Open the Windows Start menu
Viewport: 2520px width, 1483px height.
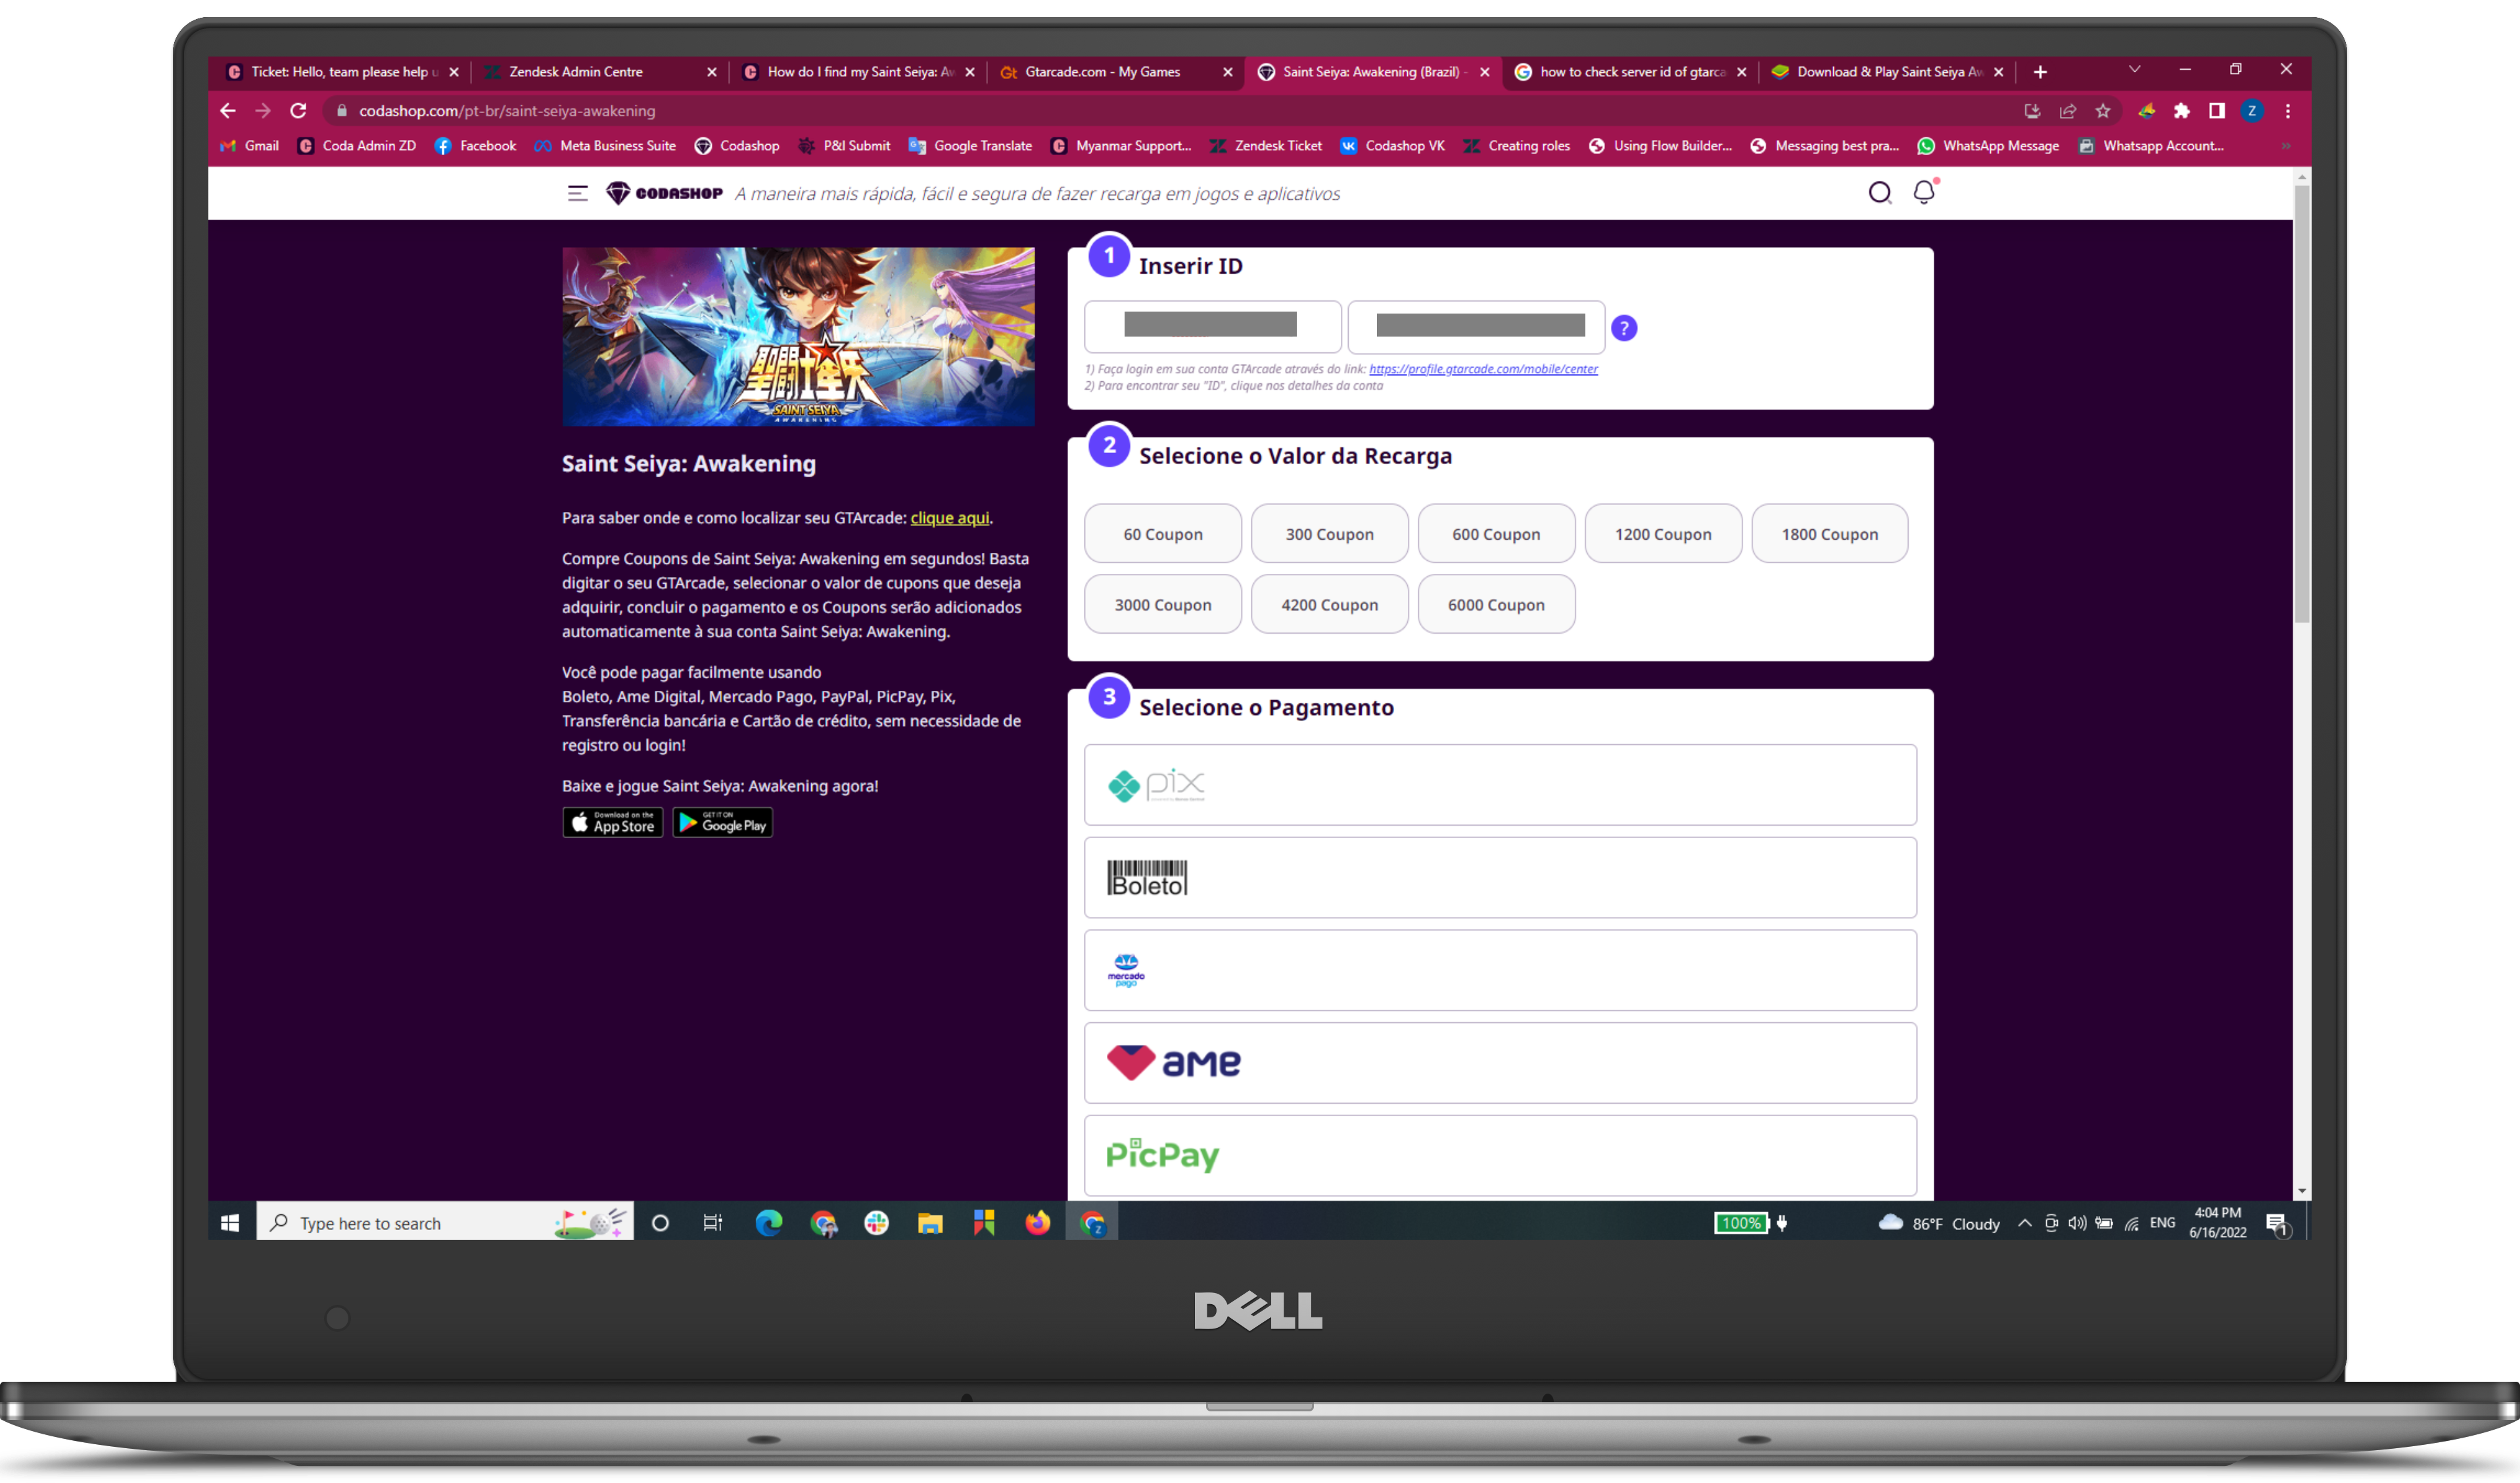point(230,1222)
